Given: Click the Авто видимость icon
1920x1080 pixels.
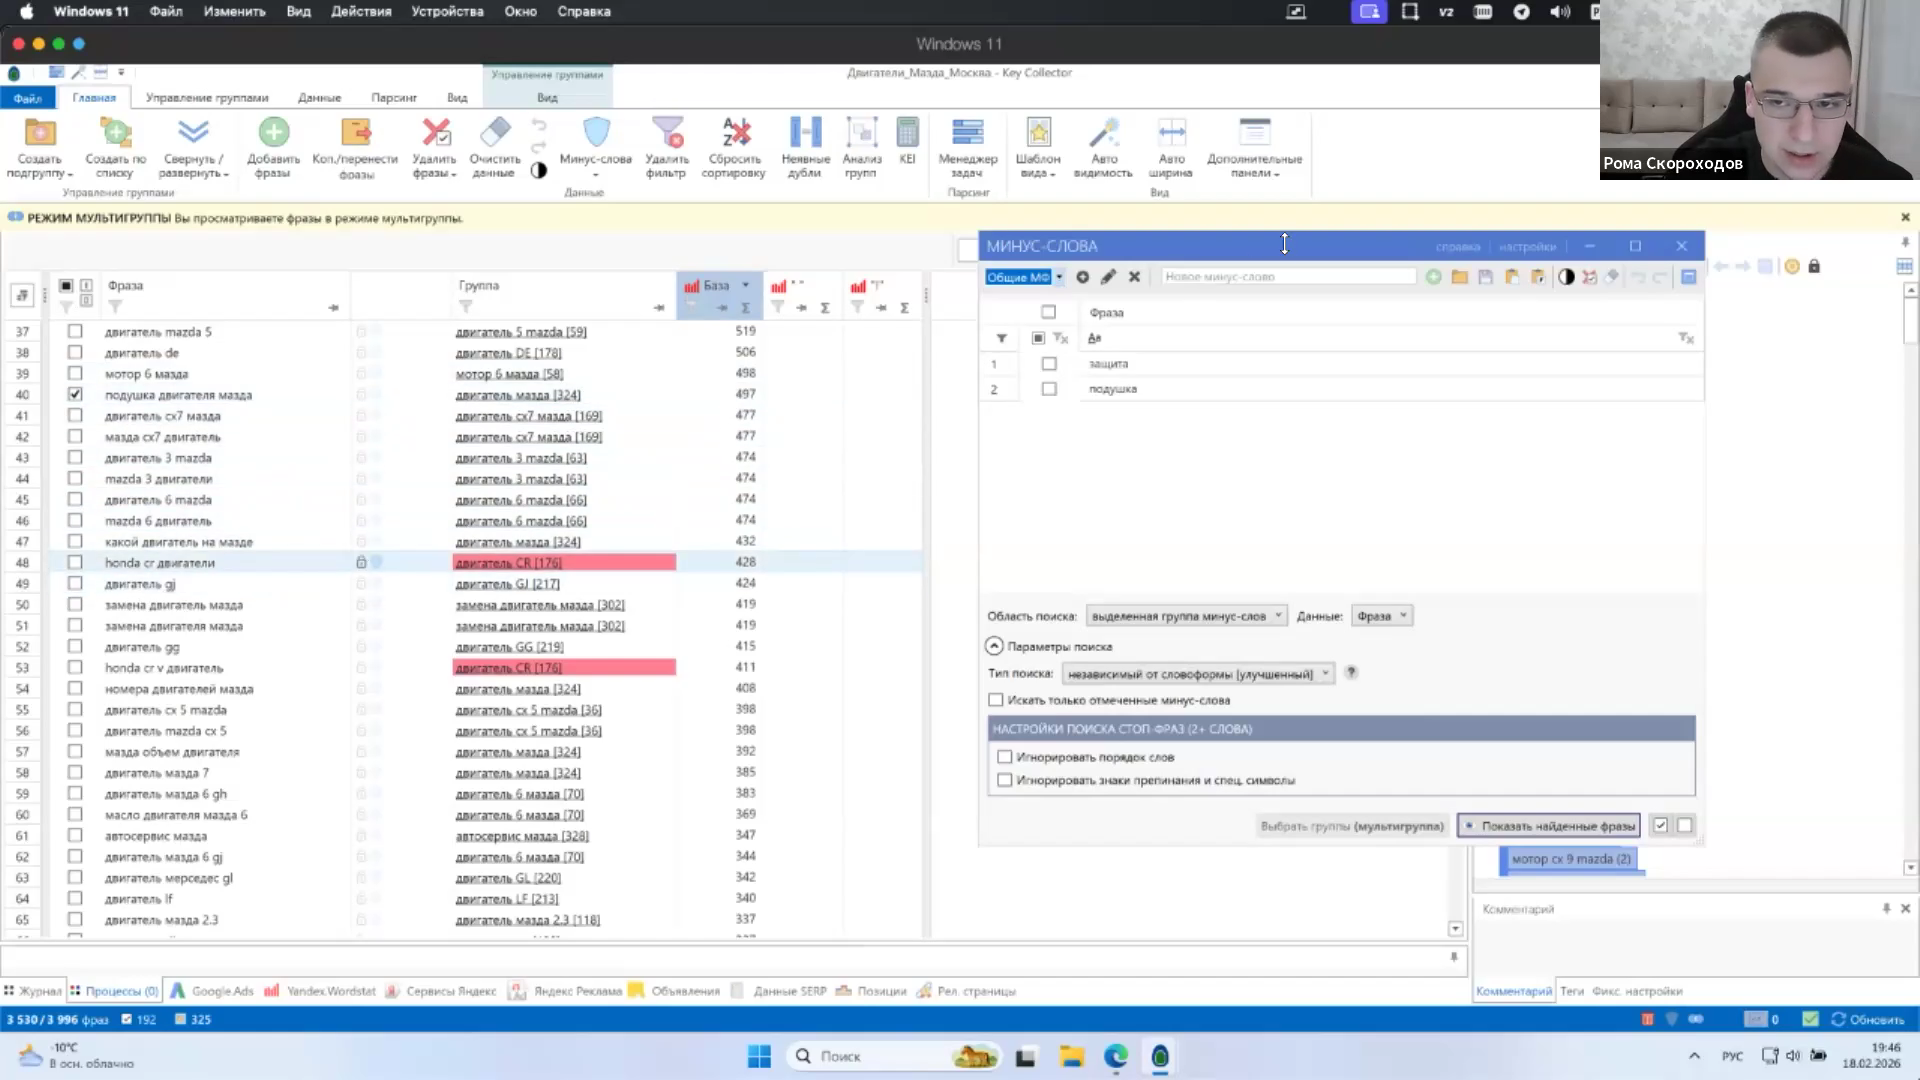Looking at the screenshot, I should tap(1104, 133).
